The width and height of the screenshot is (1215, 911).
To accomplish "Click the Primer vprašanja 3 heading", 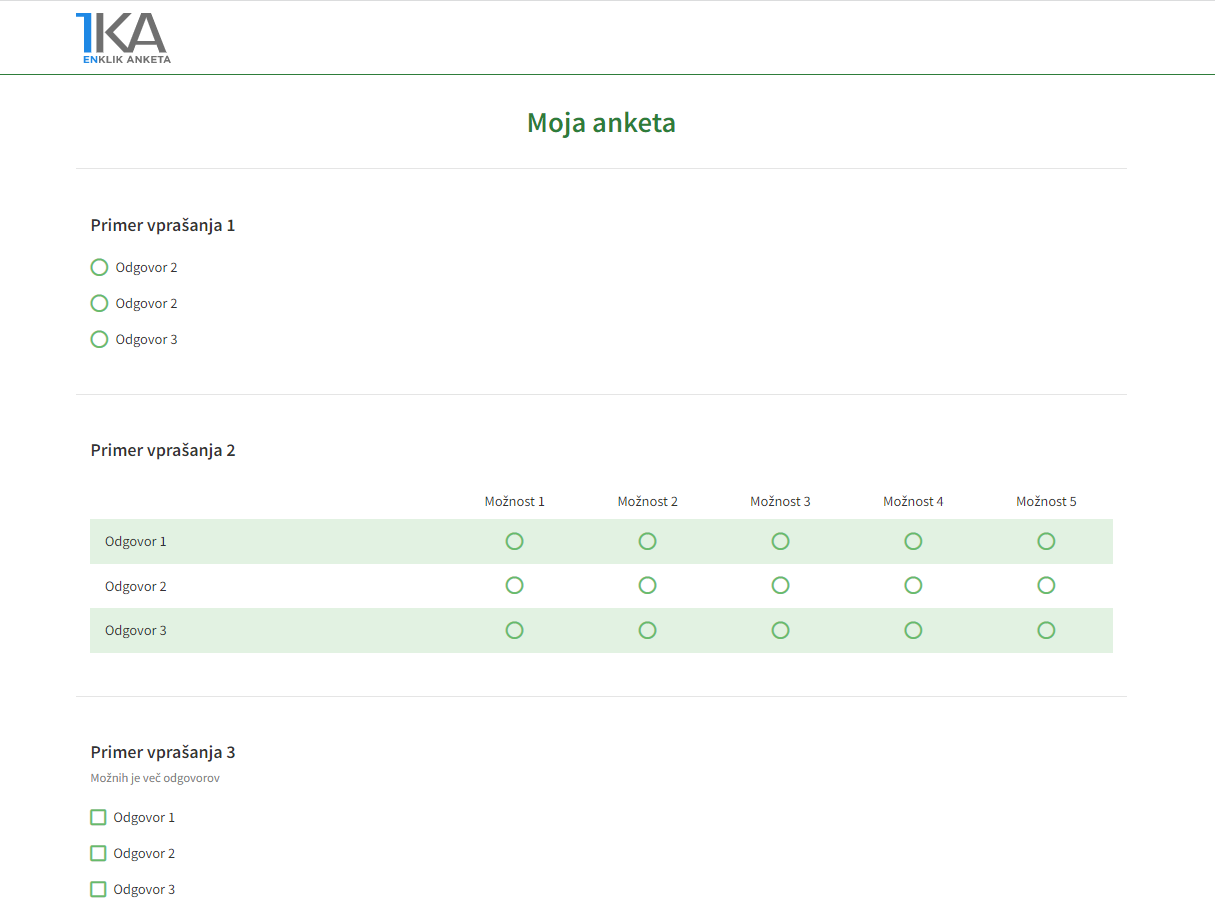I will tap(163, 752).
